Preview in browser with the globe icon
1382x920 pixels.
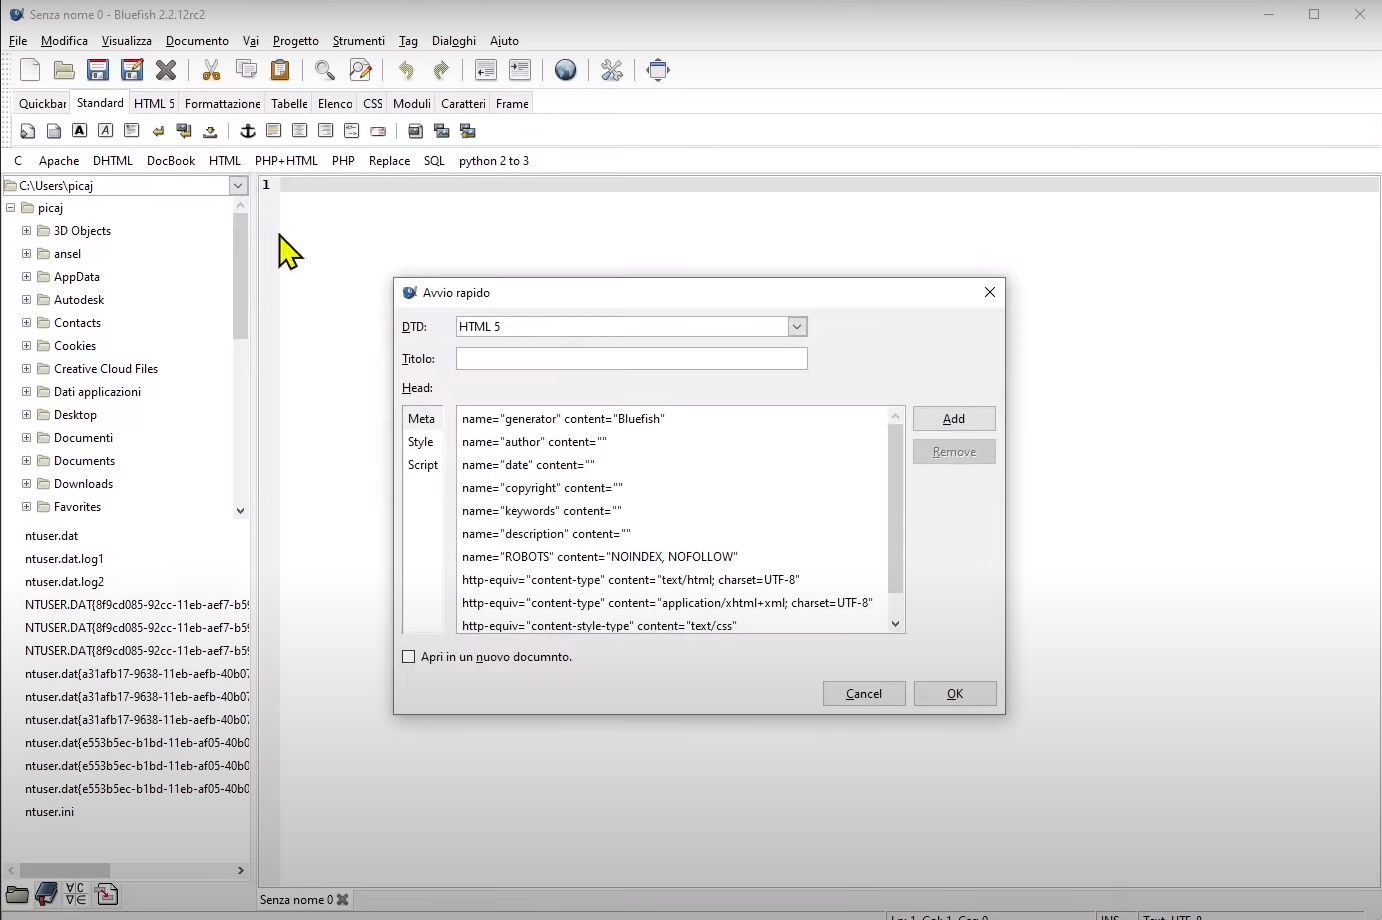point(565,70)
